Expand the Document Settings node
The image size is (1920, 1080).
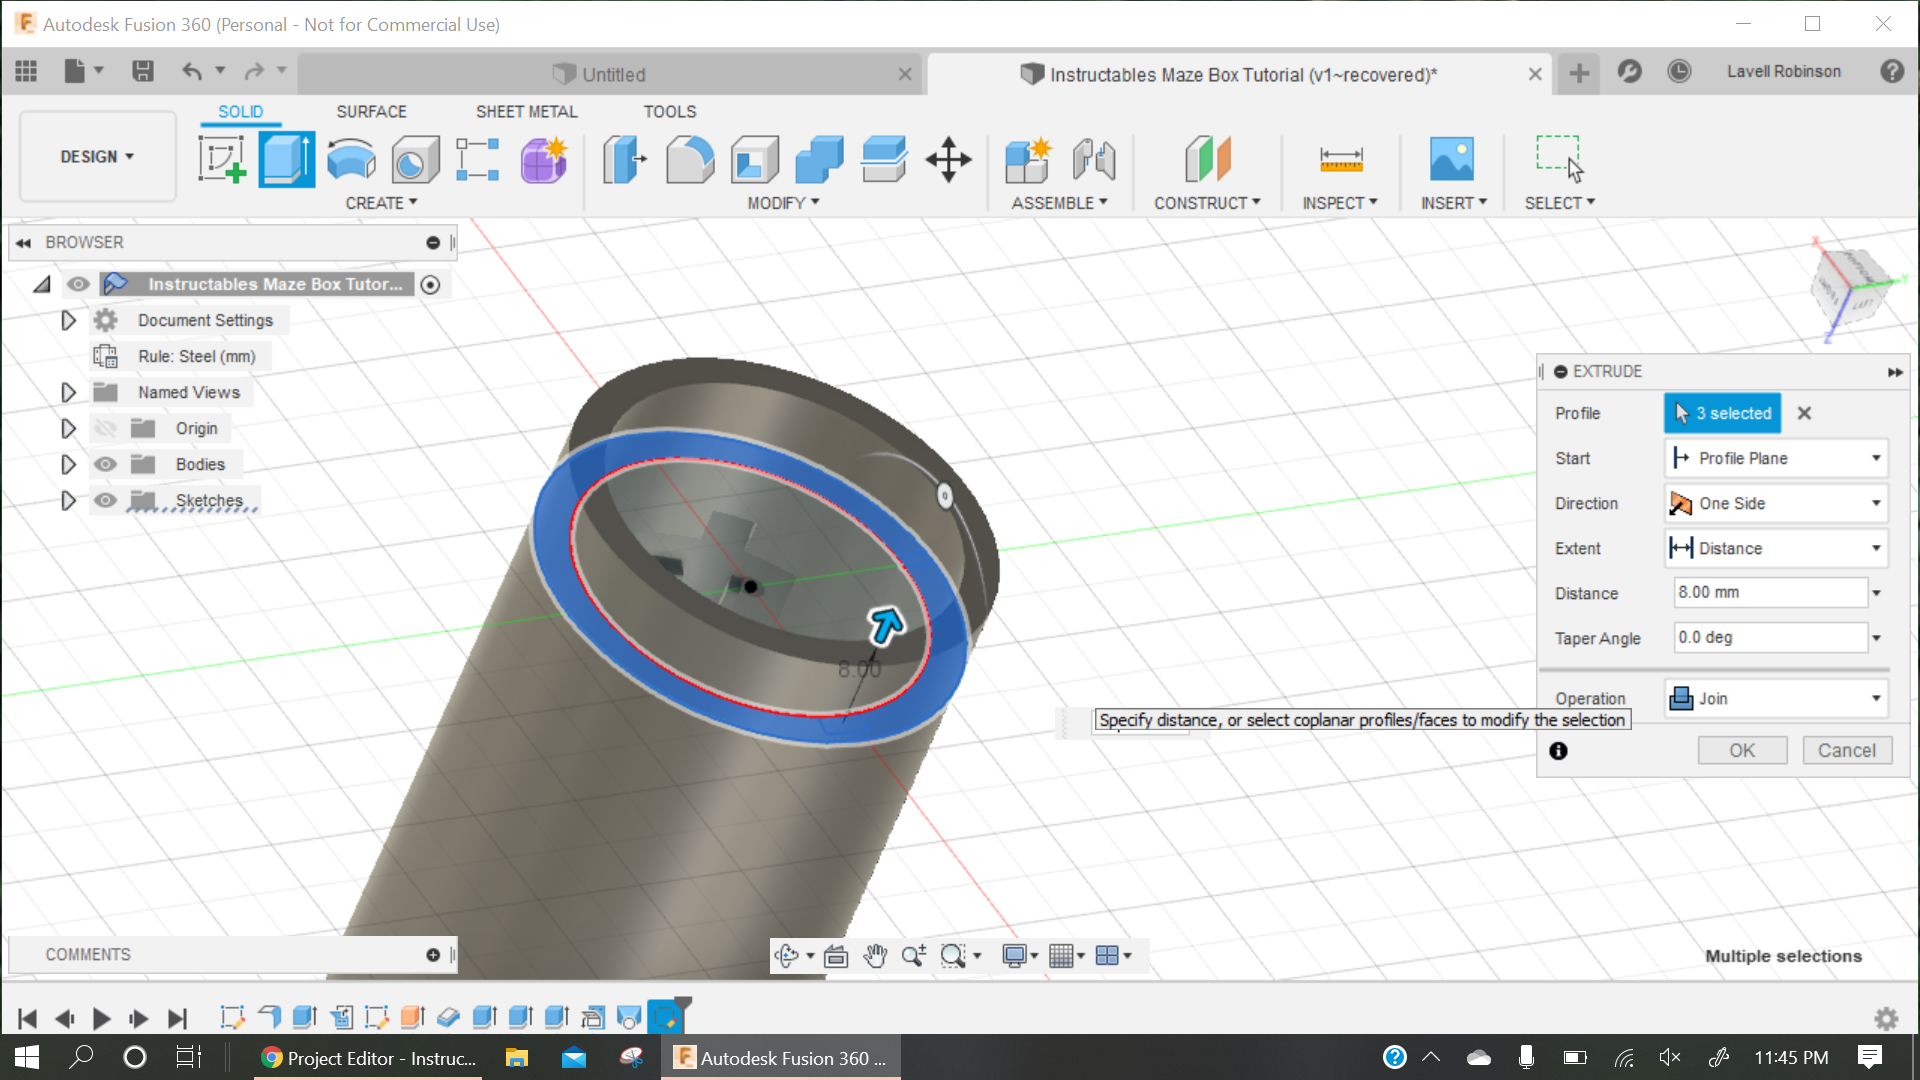68,320
